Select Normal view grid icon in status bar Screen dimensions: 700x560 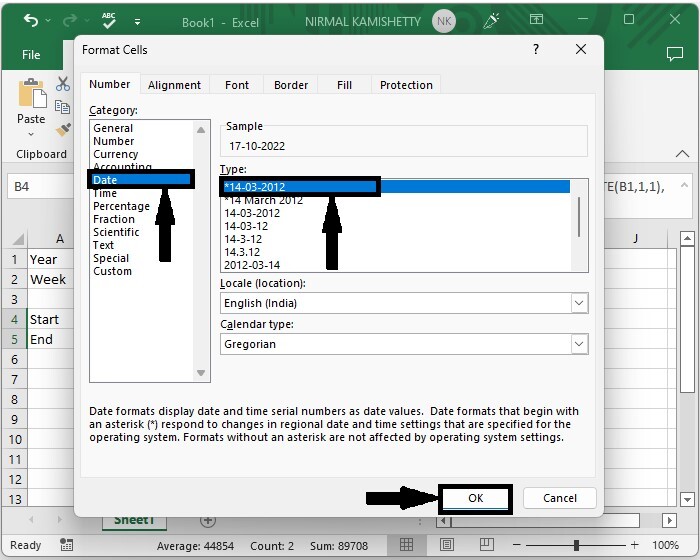406,545
